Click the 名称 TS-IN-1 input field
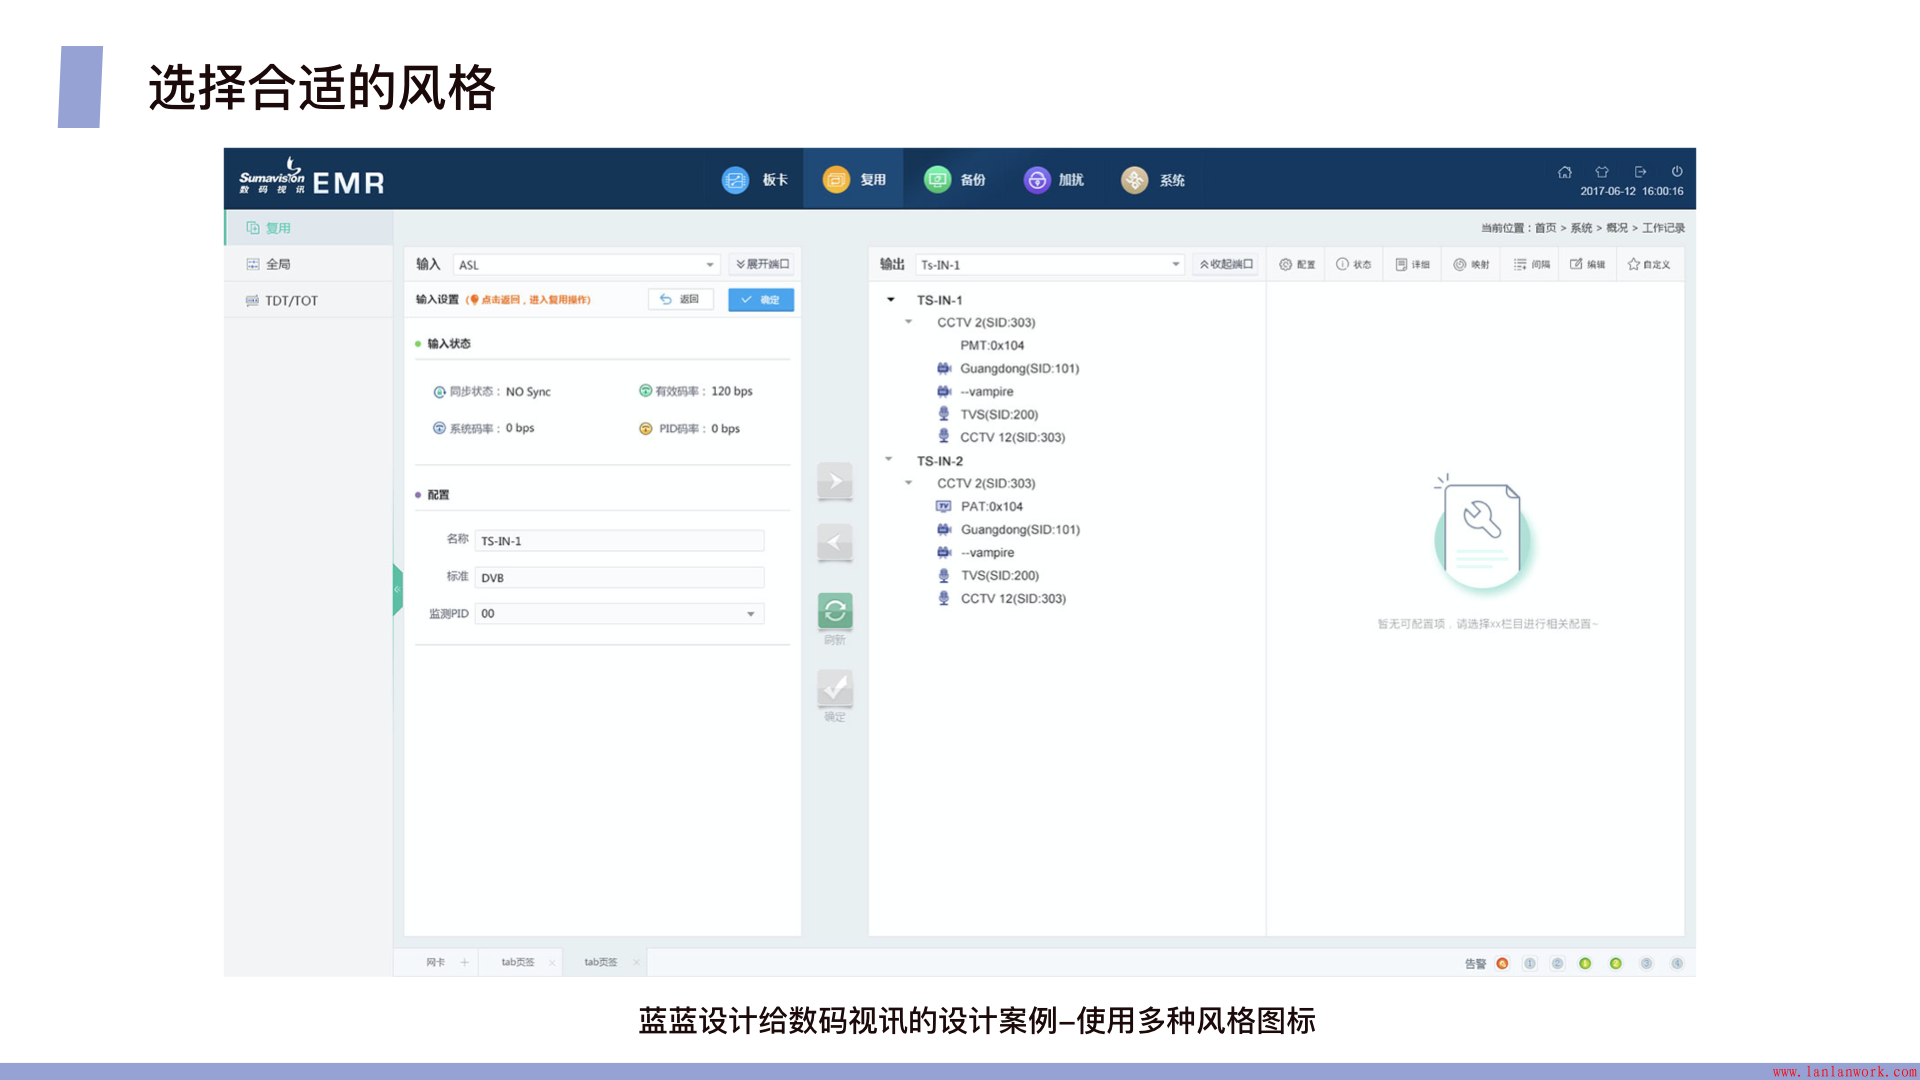This screenshot has width=1920, height=1080. (619, 541)
